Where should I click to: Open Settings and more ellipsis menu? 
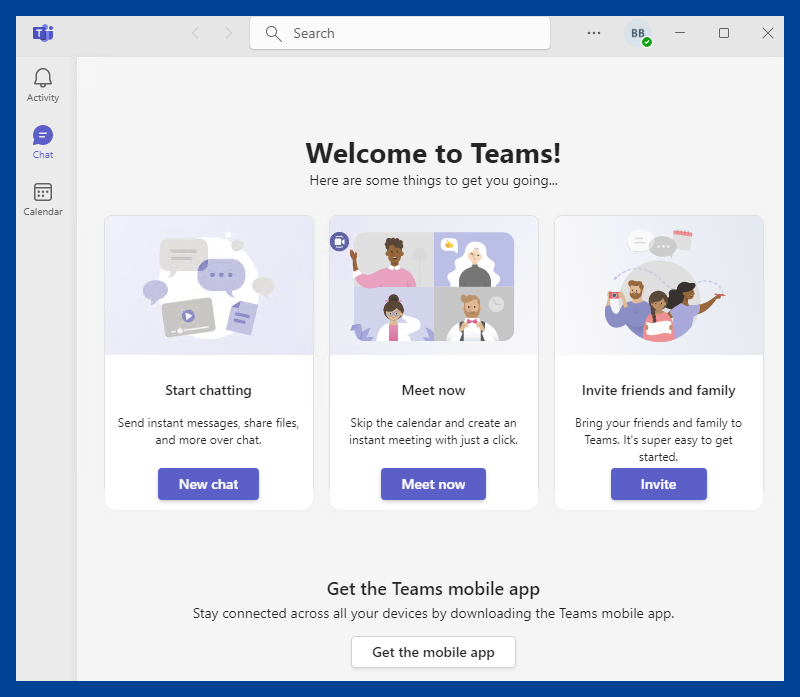(x=593, y=33)
